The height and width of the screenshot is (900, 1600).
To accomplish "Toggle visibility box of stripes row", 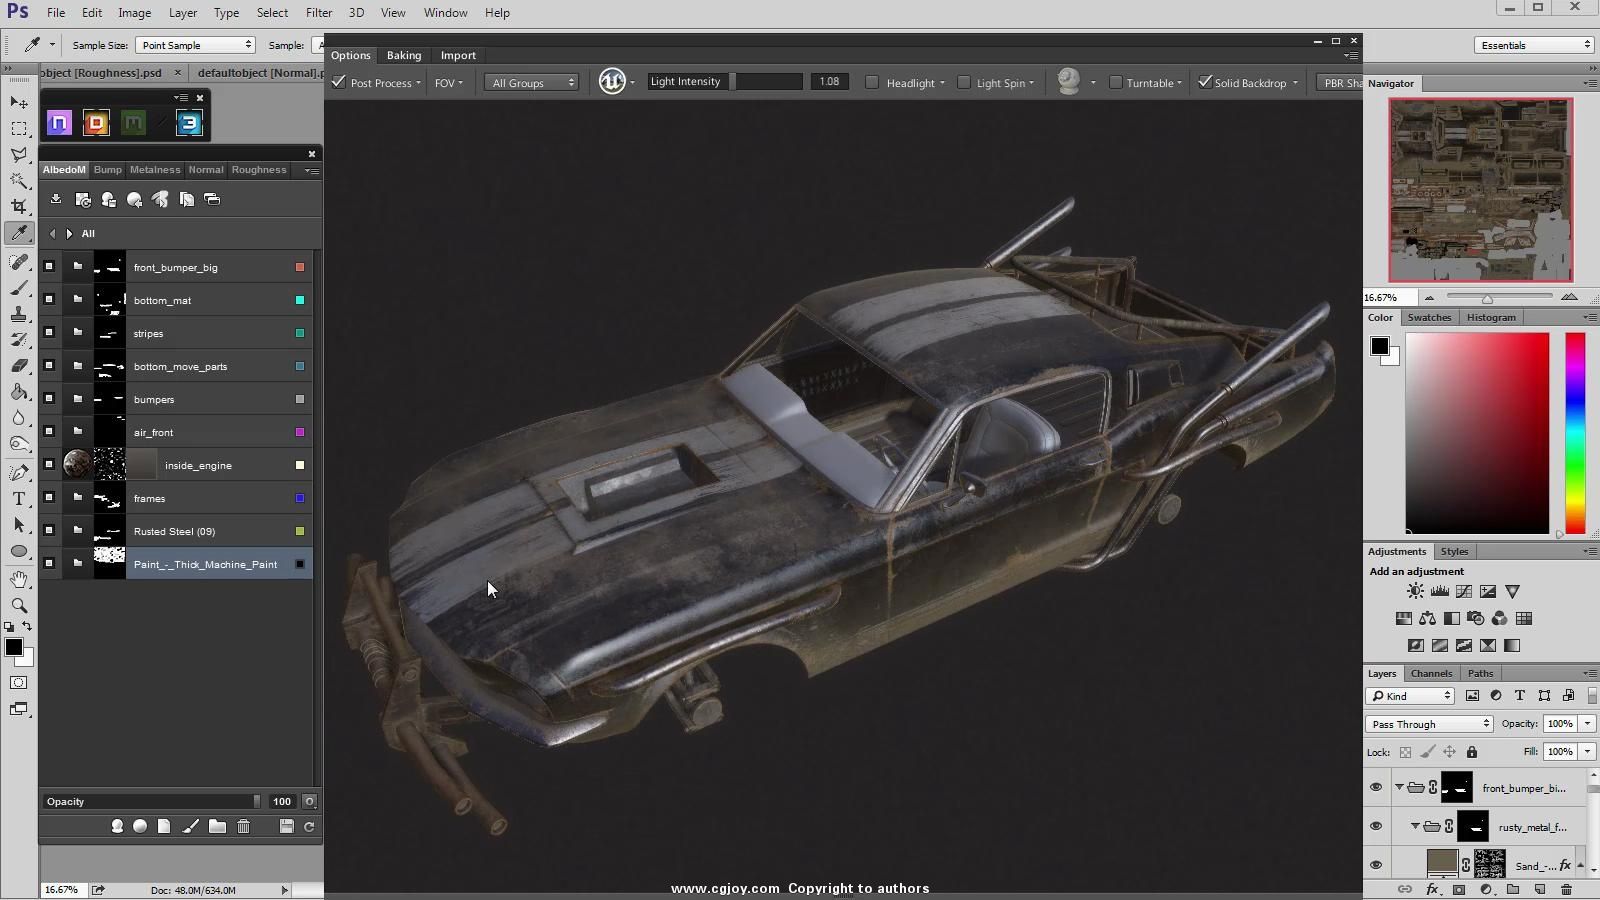I will click(49, 333).
